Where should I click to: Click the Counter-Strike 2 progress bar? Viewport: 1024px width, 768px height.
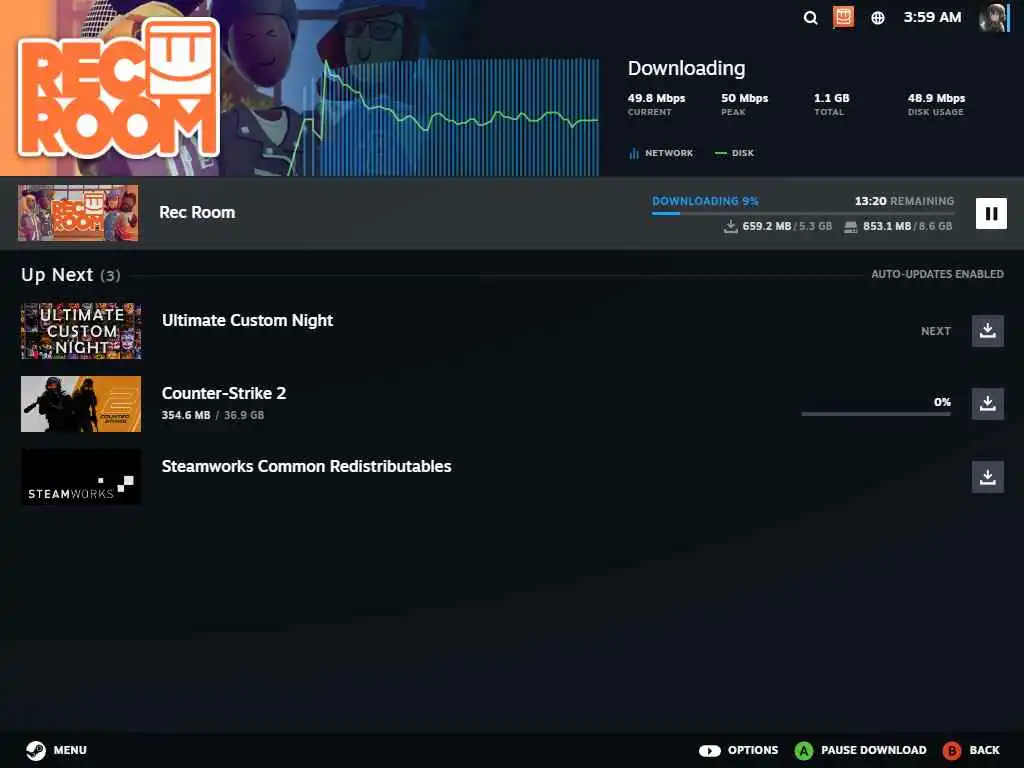pyautogui.click(x=876, y=413)
